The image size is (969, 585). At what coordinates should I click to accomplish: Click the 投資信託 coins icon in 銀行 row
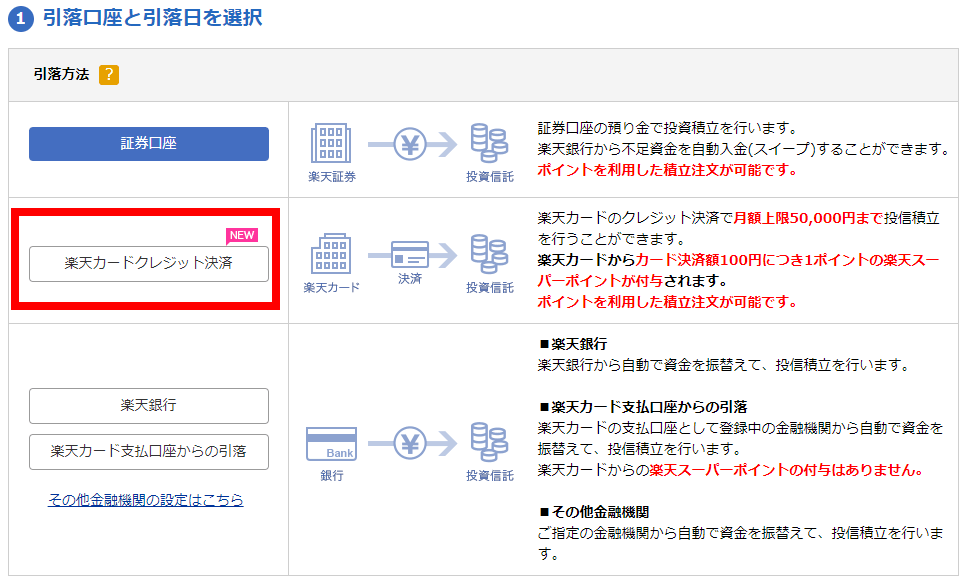pos(489,442)
